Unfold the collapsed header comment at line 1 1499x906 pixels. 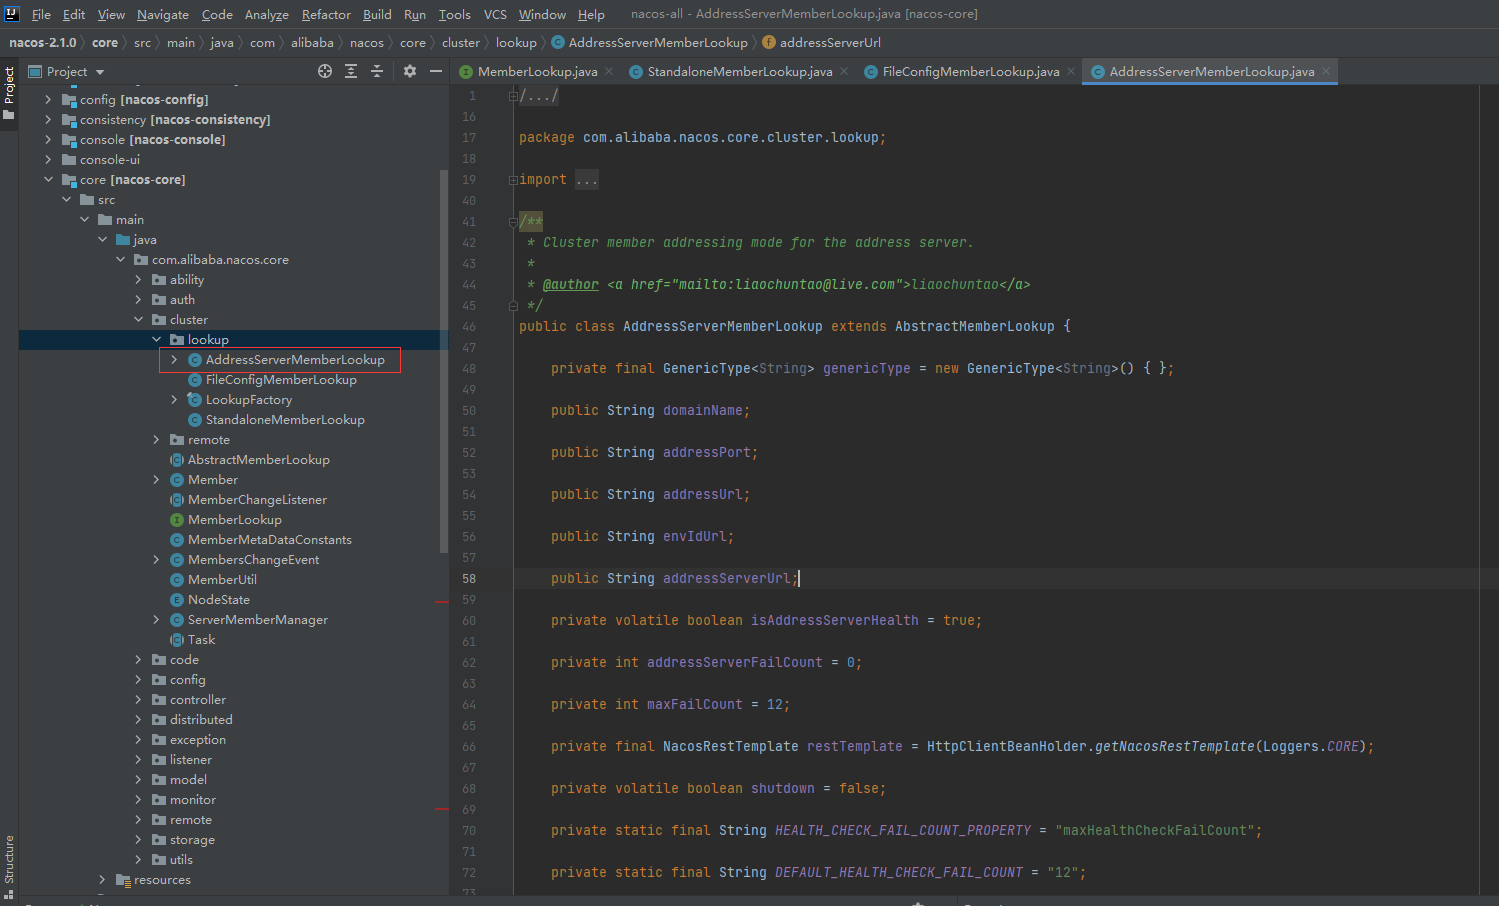tap(513, 96)
